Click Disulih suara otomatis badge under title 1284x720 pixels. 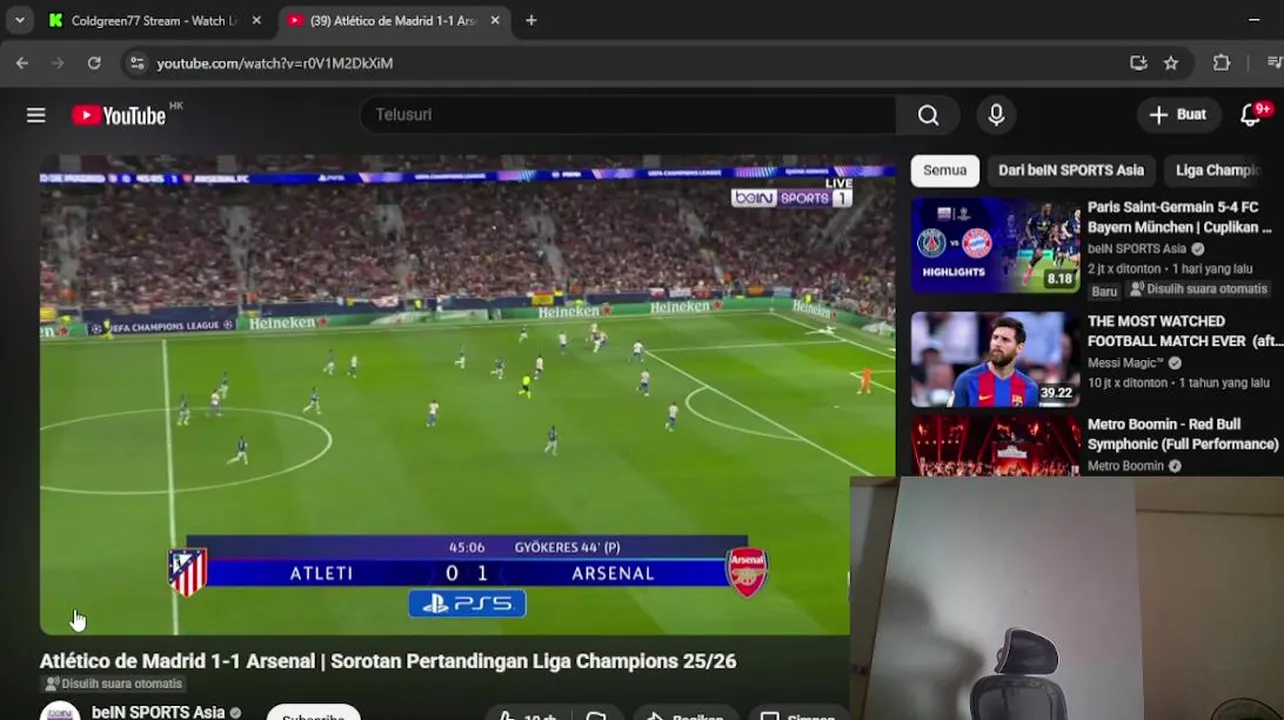pos(113,684)
